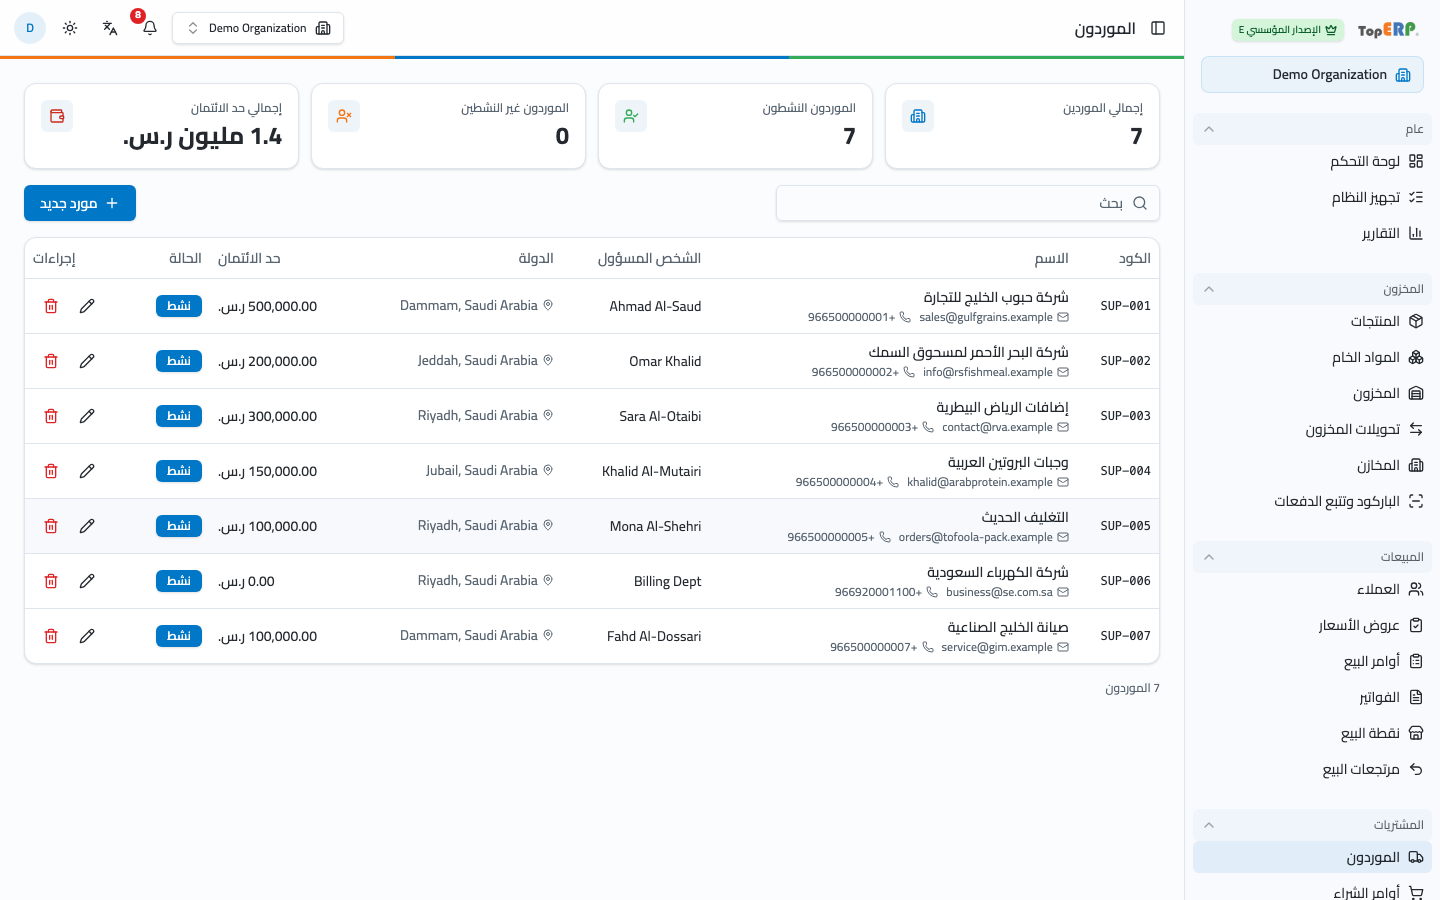Collapse the المشتريات sidebar section
The height and width of the screenshot is (900, 1440).
pyautogui.click(x=1312, y=825)
